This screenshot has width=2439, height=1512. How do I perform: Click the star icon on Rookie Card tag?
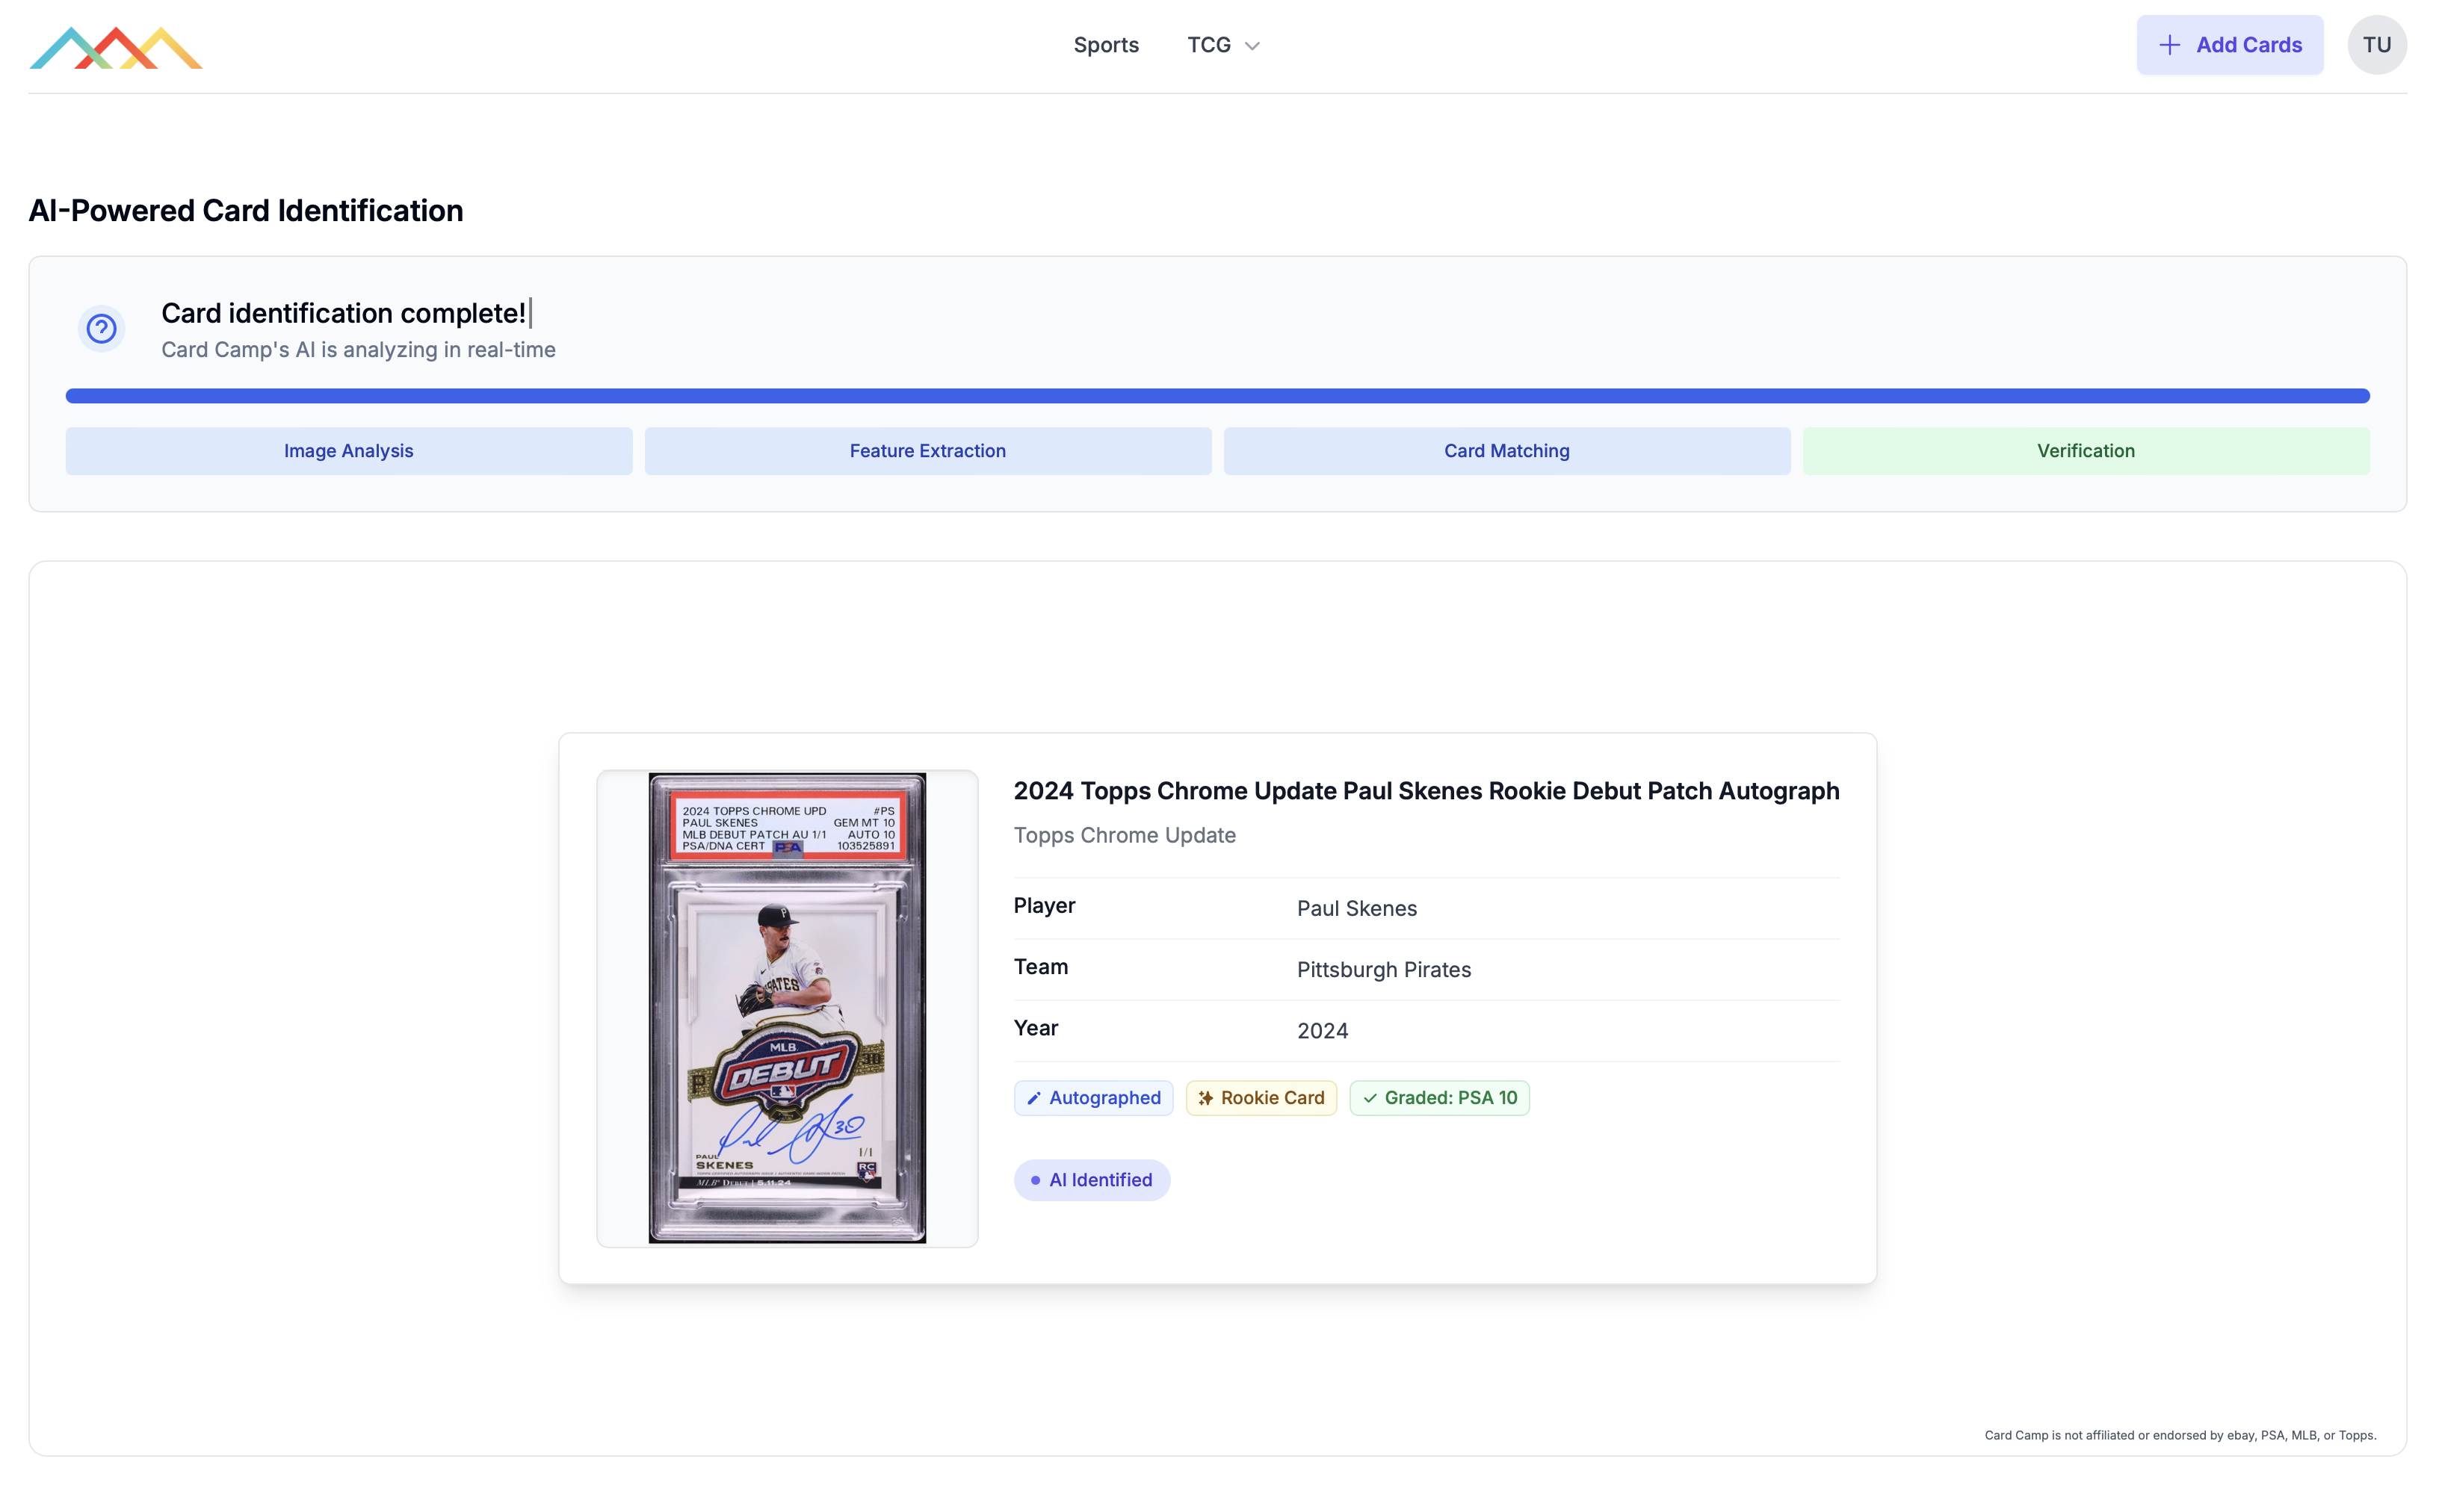click(1206, 1098)
